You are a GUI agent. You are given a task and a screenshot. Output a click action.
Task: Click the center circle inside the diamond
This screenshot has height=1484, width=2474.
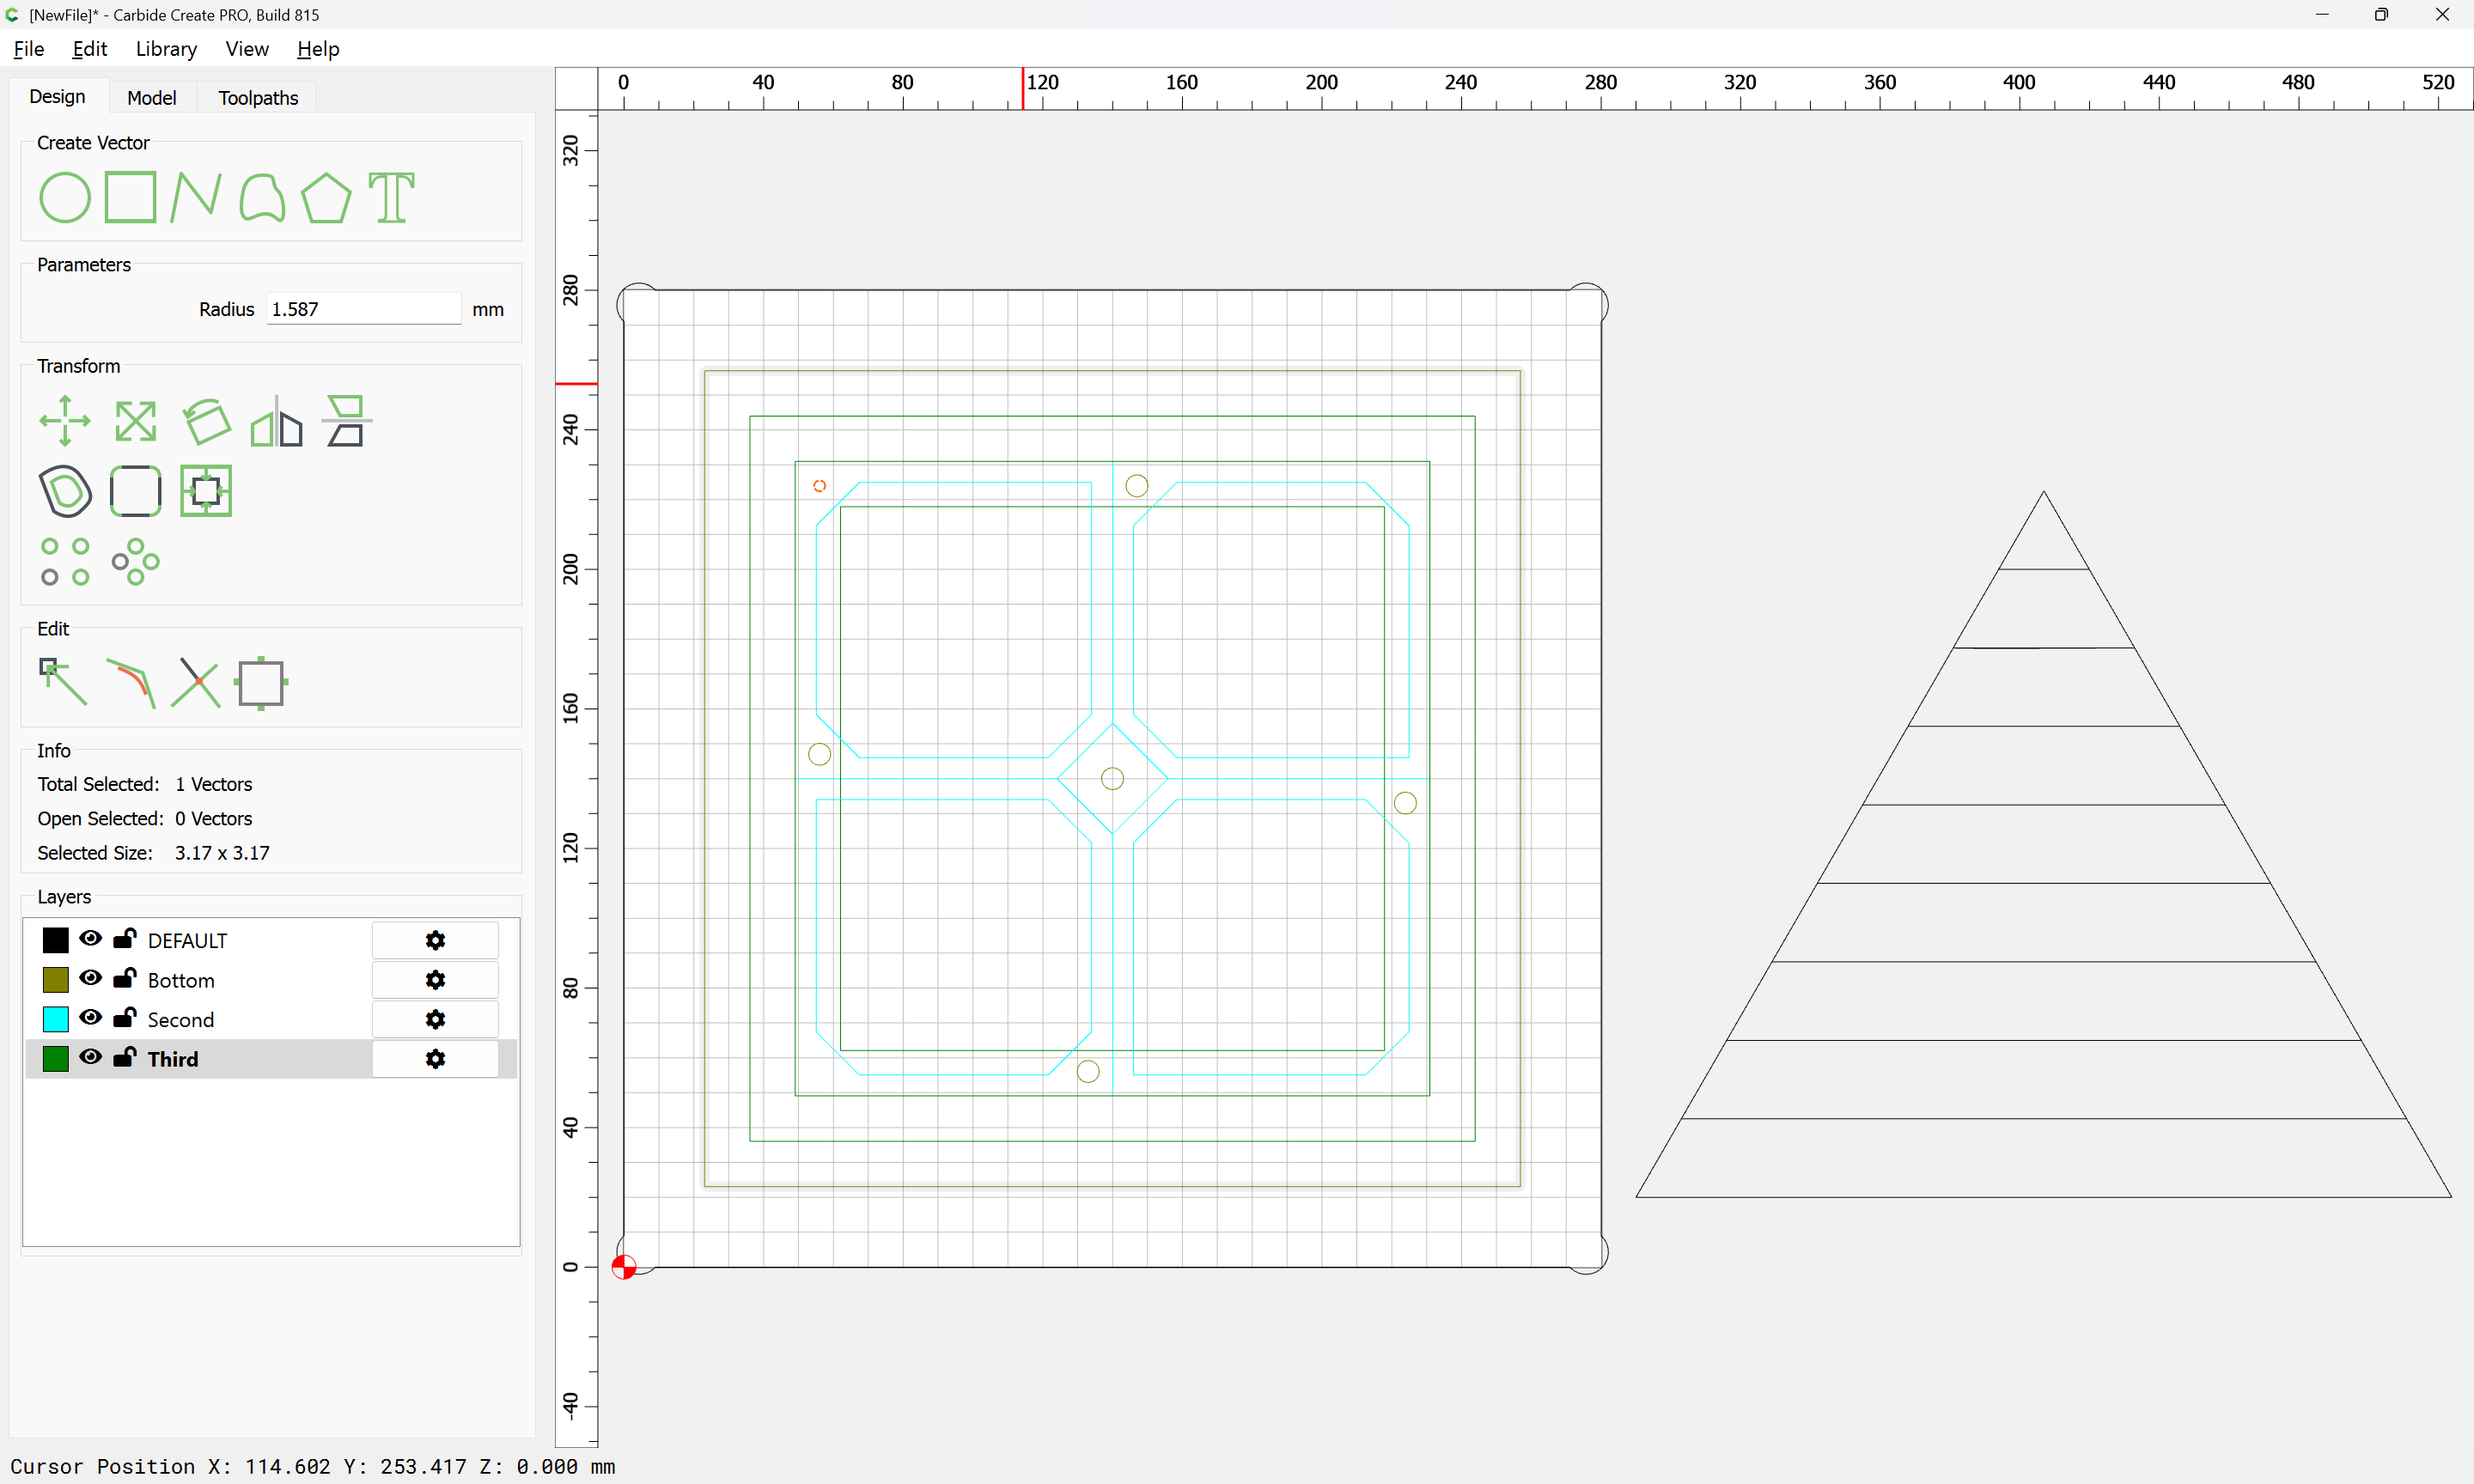[x=1112, y=778]
